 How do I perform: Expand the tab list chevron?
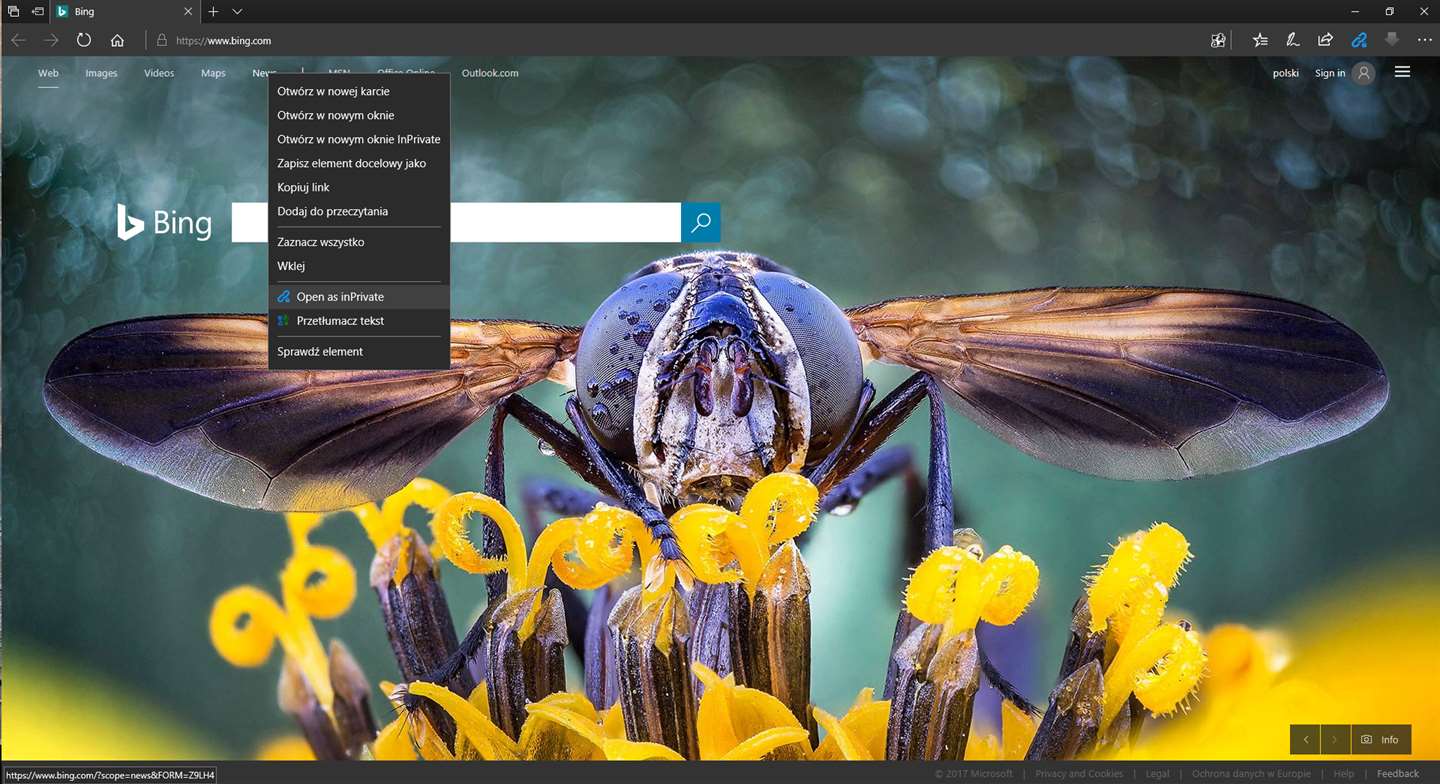click(x=237, y=12)
